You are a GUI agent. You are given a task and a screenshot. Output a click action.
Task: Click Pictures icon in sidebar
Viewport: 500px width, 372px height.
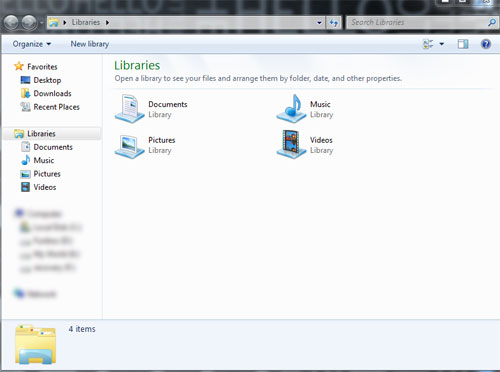click(25, 174)
